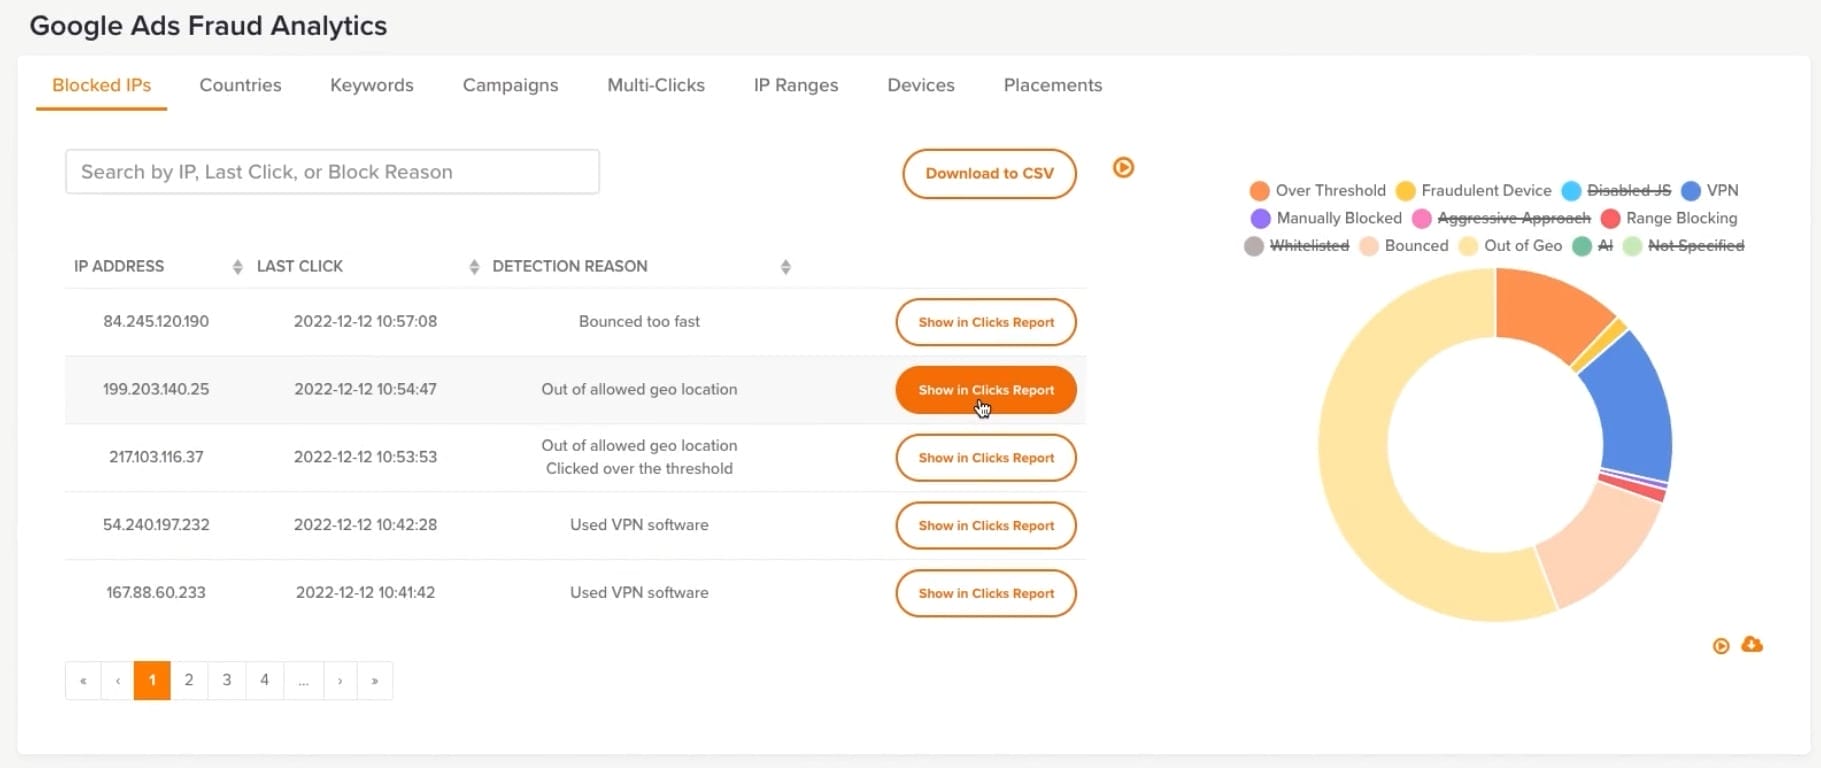Click IP address 84.245.120.190

tap(156, 322)
